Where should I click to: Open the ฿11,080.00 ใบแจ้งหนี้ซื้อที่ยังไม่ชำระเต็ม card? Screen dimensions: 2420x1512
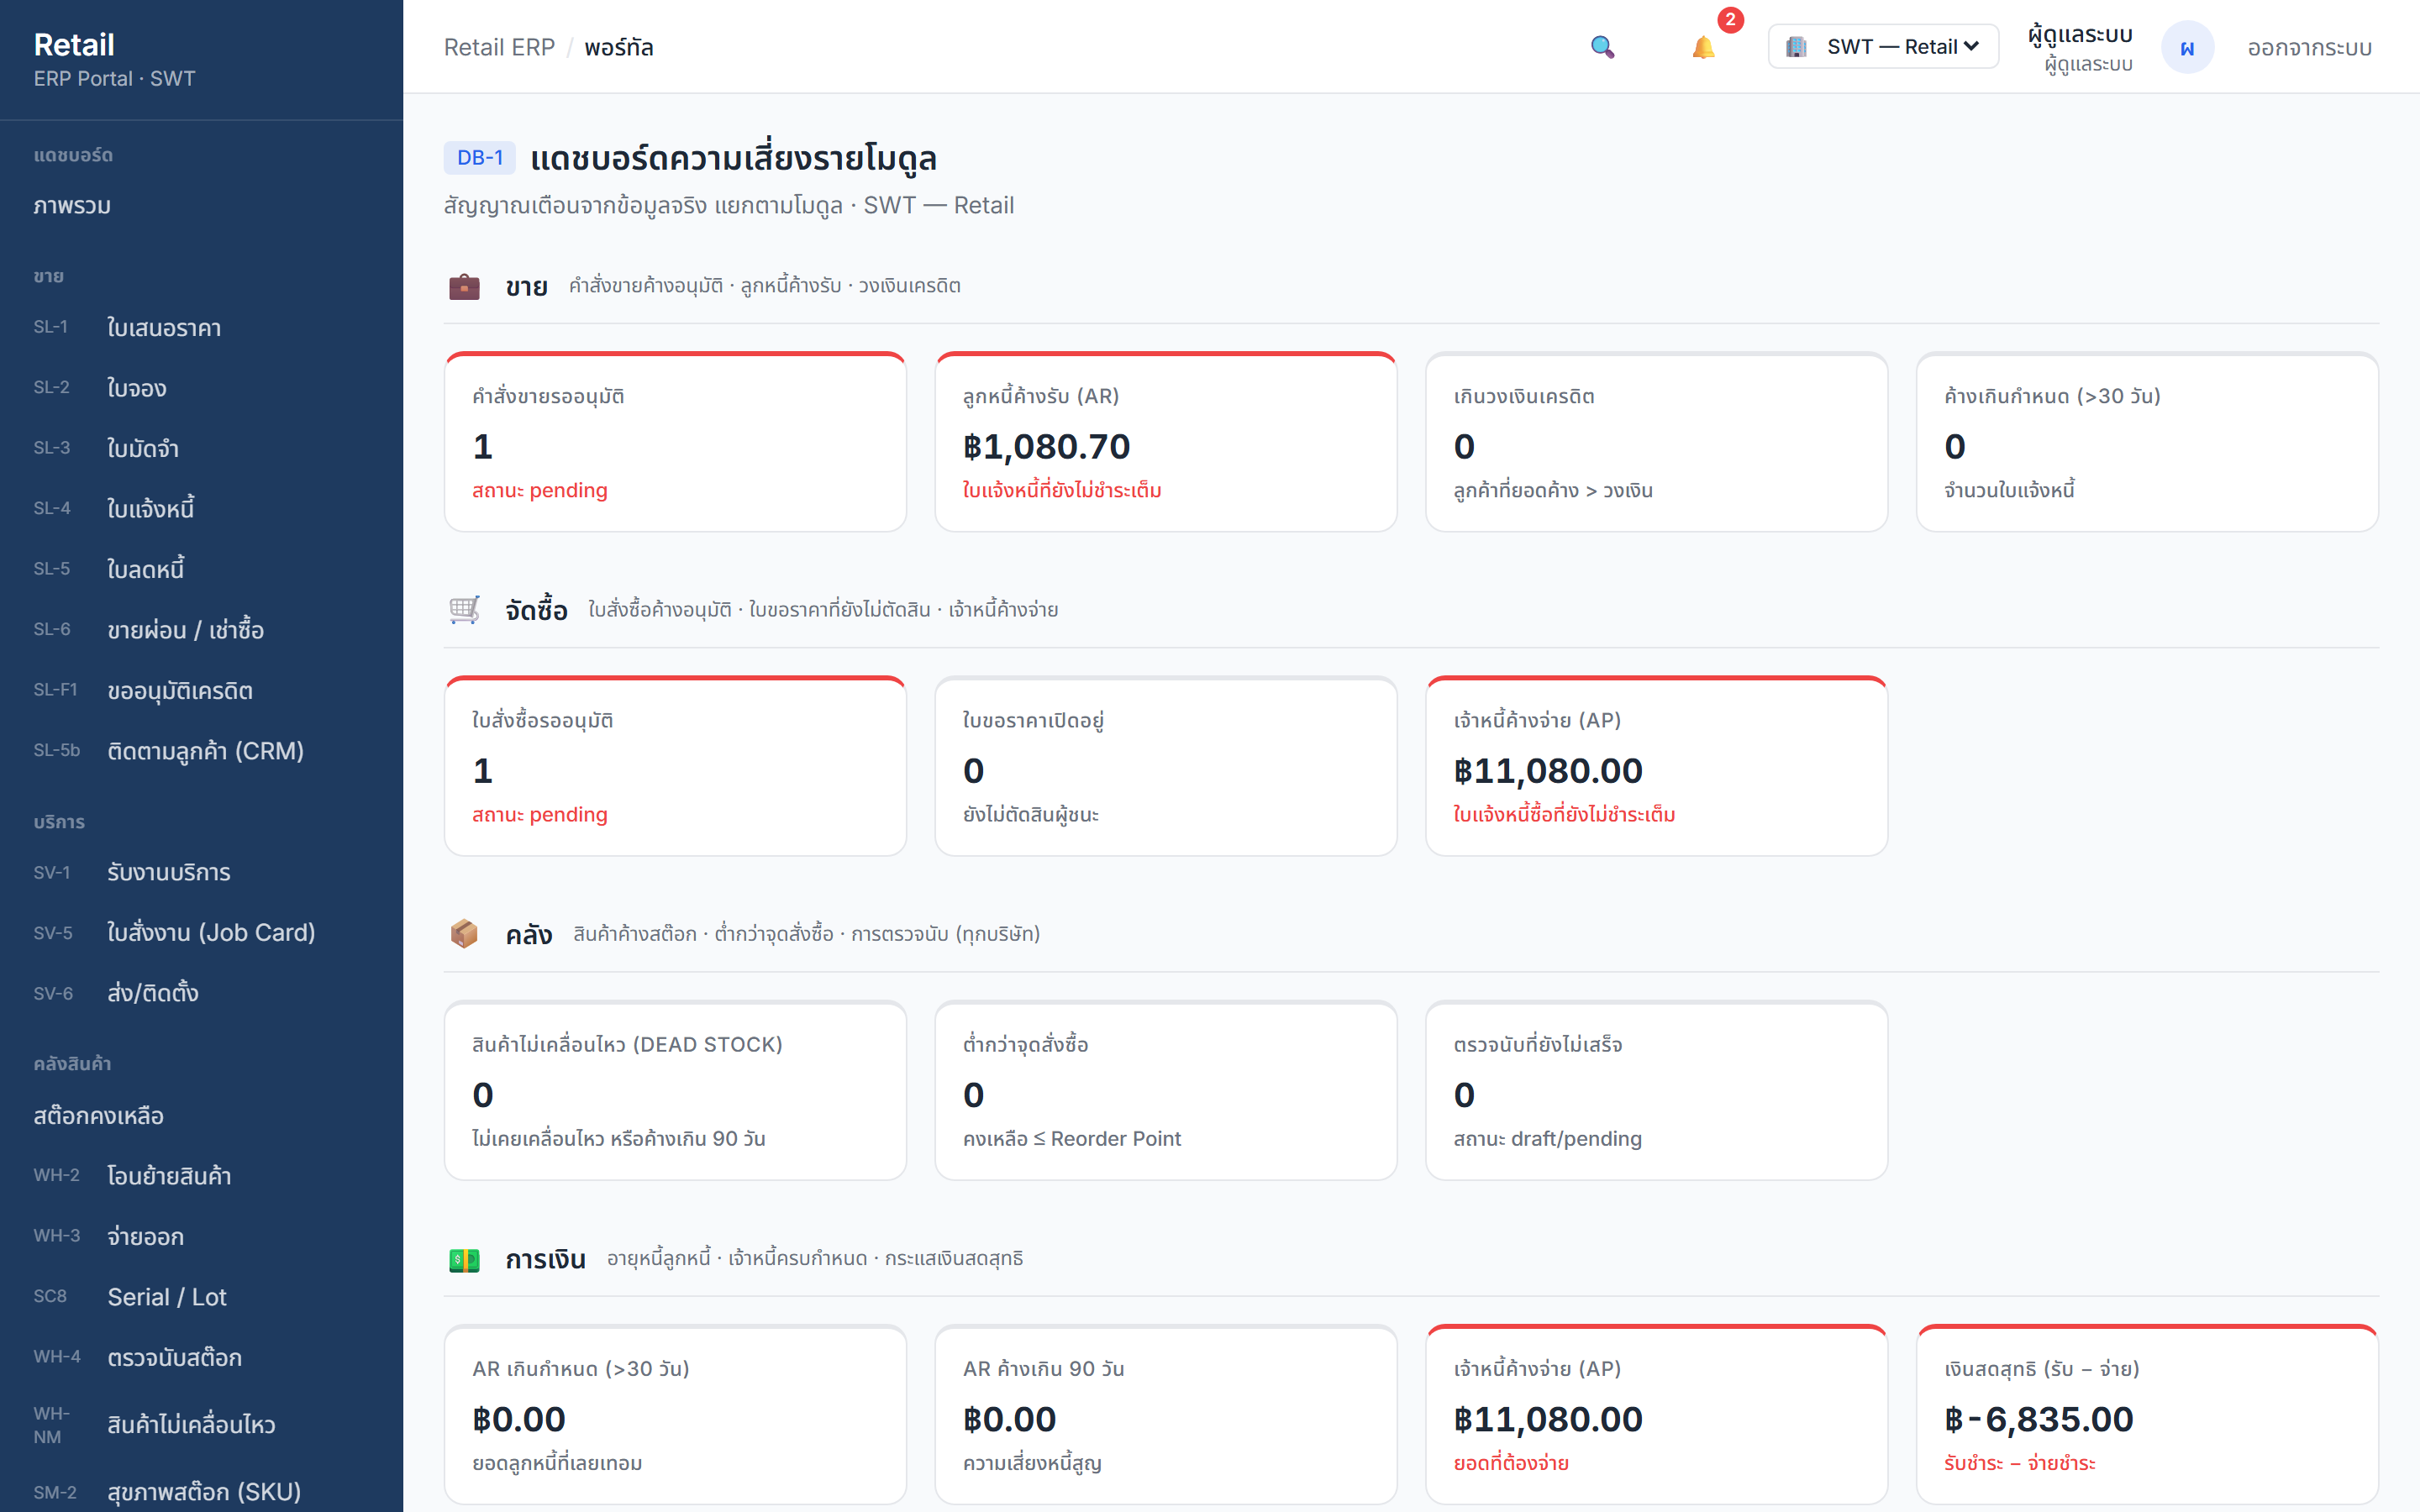tap(1657, 766)
